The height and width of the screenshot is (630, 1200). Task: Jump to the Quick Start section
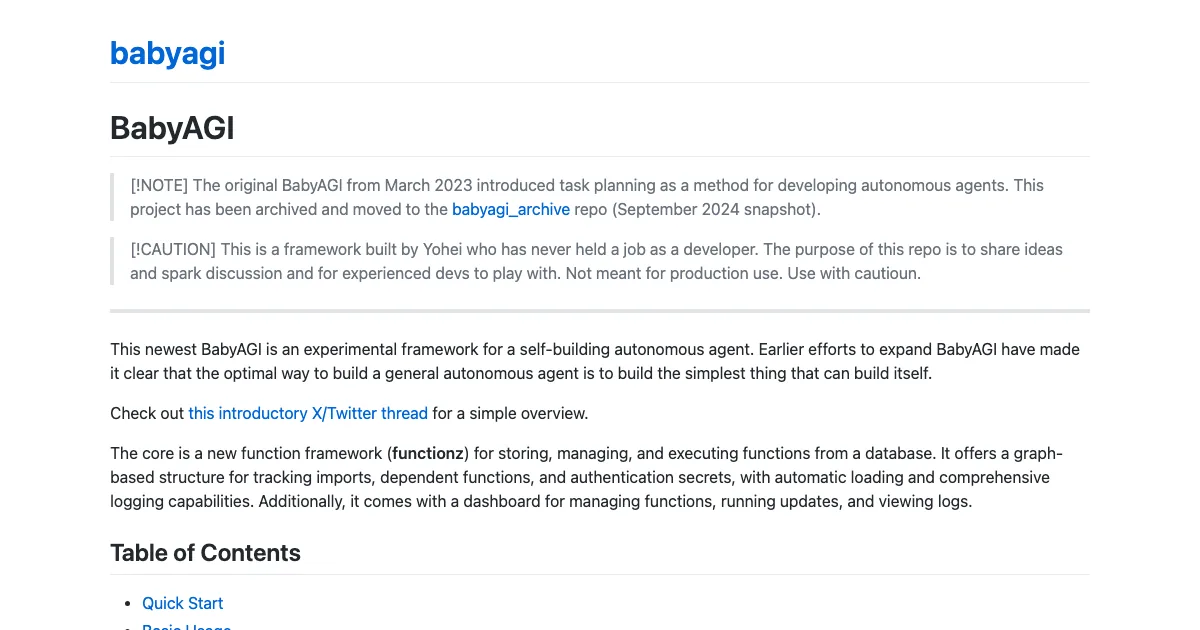(x=182, y=603)
